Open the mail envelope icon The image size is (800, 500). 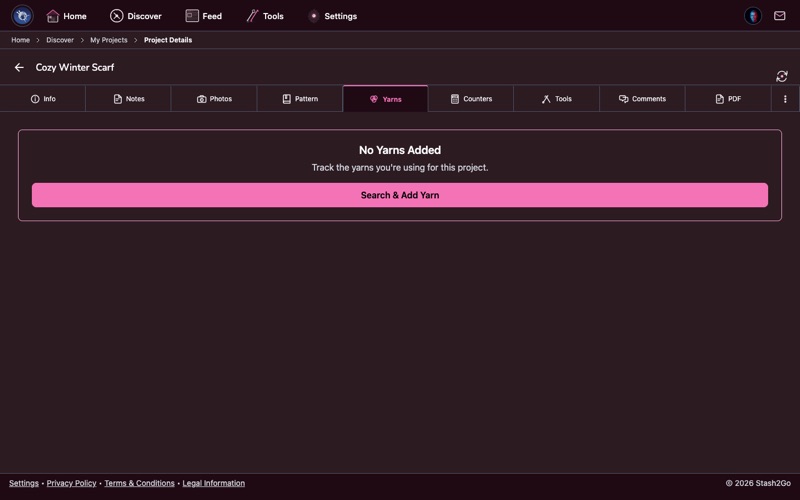pos(780,16)
